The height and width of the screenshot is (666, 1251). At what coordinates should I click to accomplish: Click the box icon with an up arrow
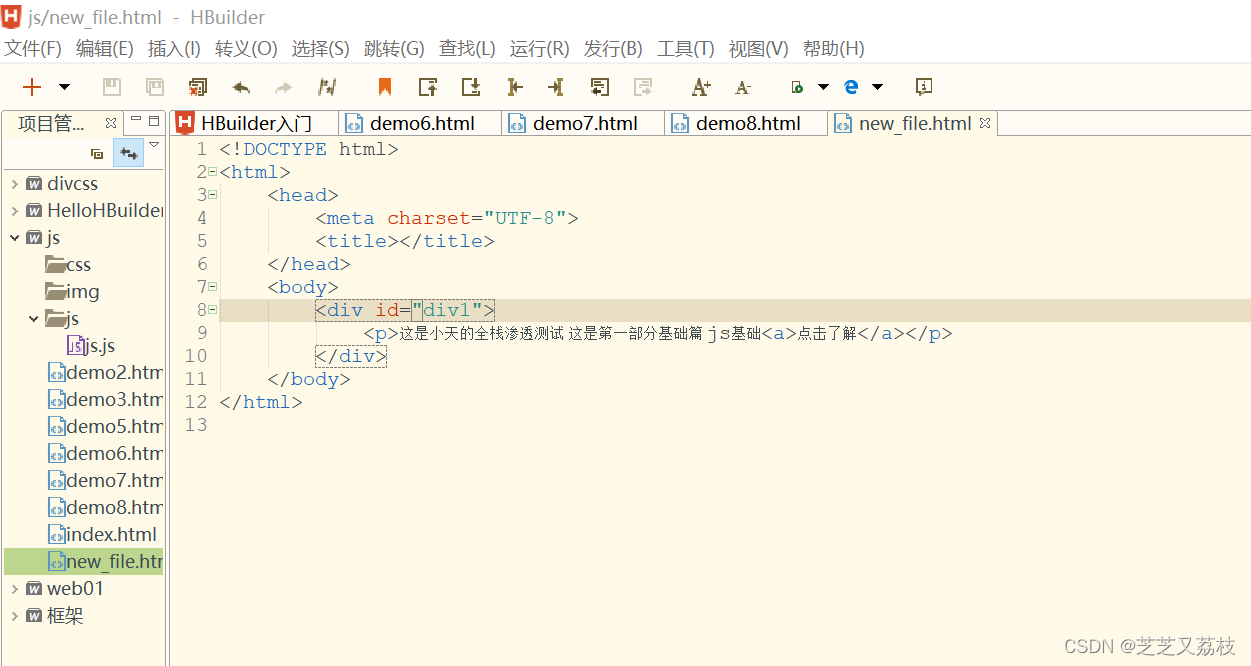coord(428,87)
